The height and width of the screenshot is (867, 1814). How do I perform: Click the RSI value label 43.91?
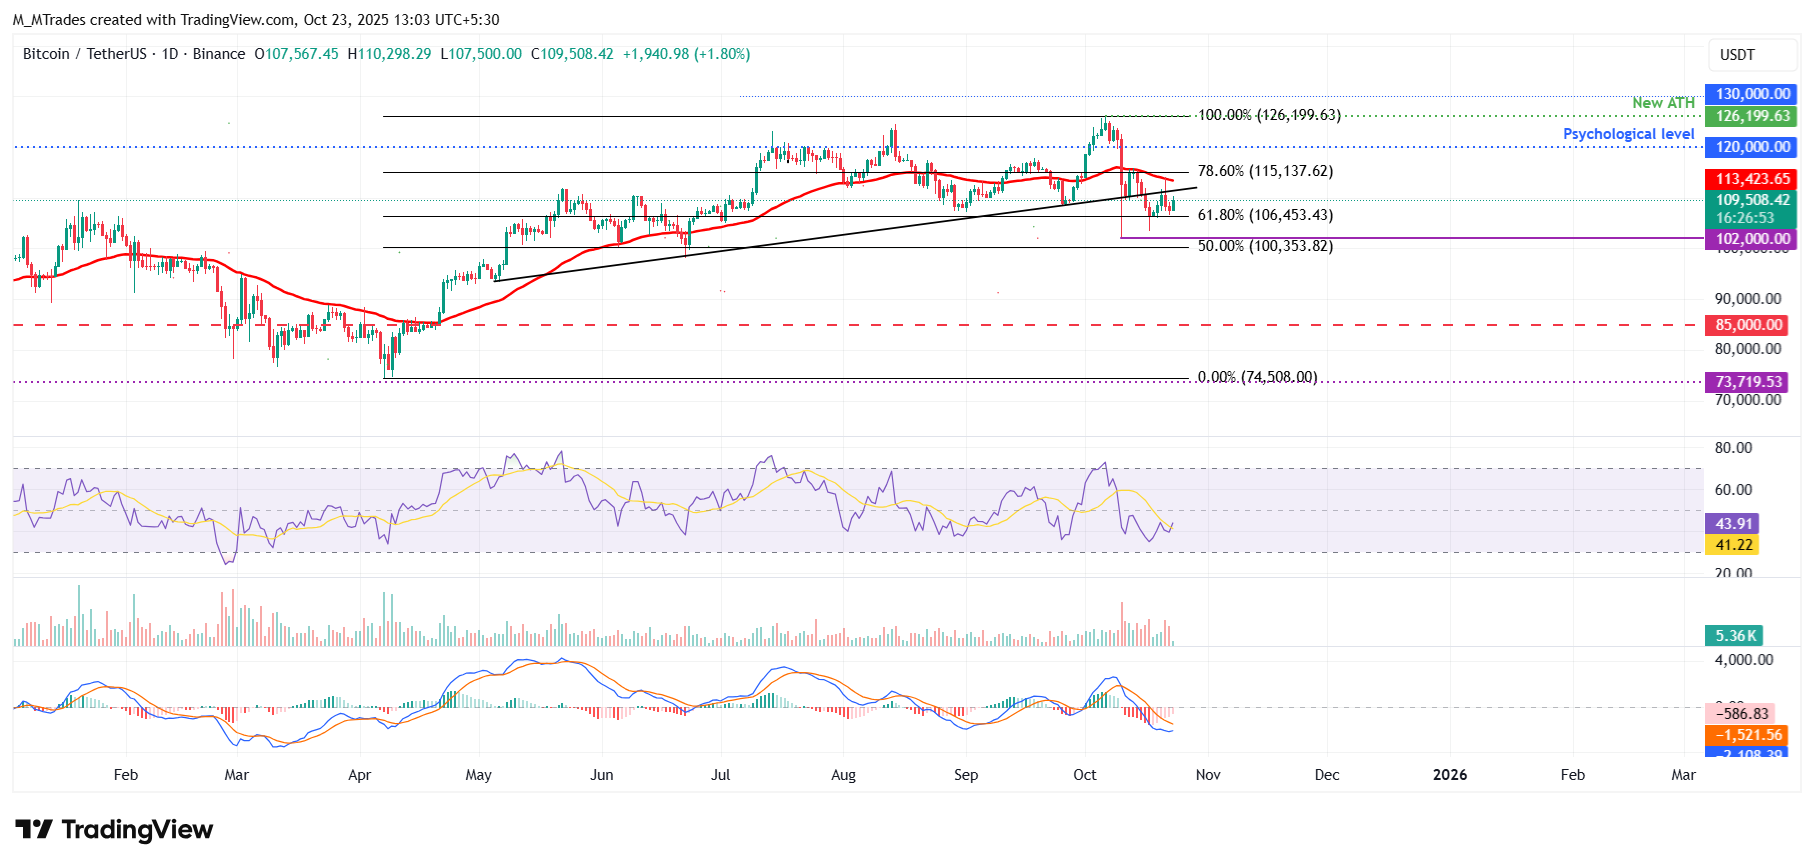(1733, 524)
